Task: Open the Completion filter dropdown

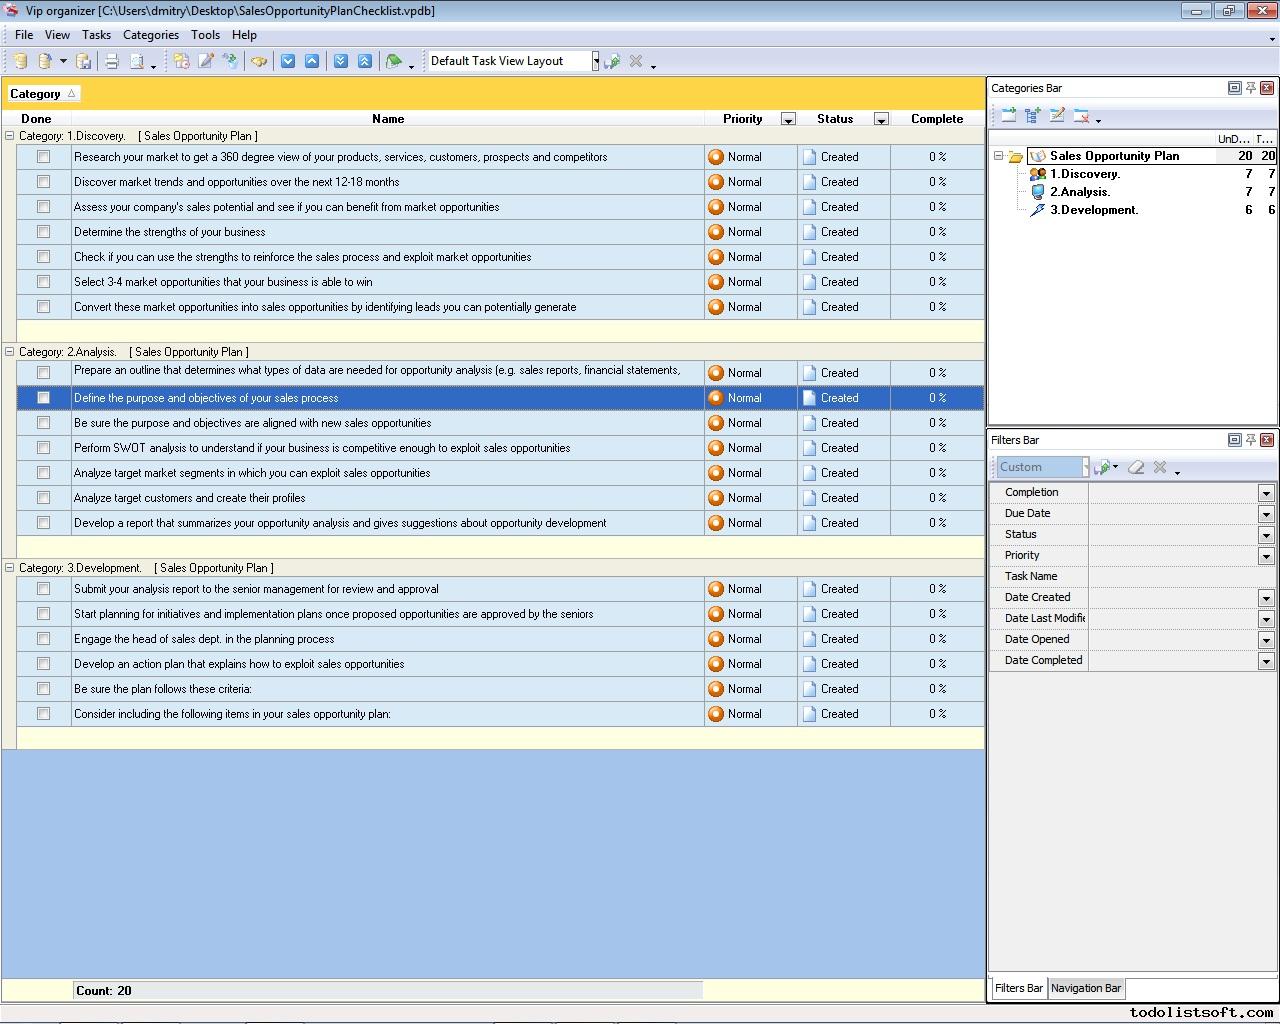Action: (1266, 493)
